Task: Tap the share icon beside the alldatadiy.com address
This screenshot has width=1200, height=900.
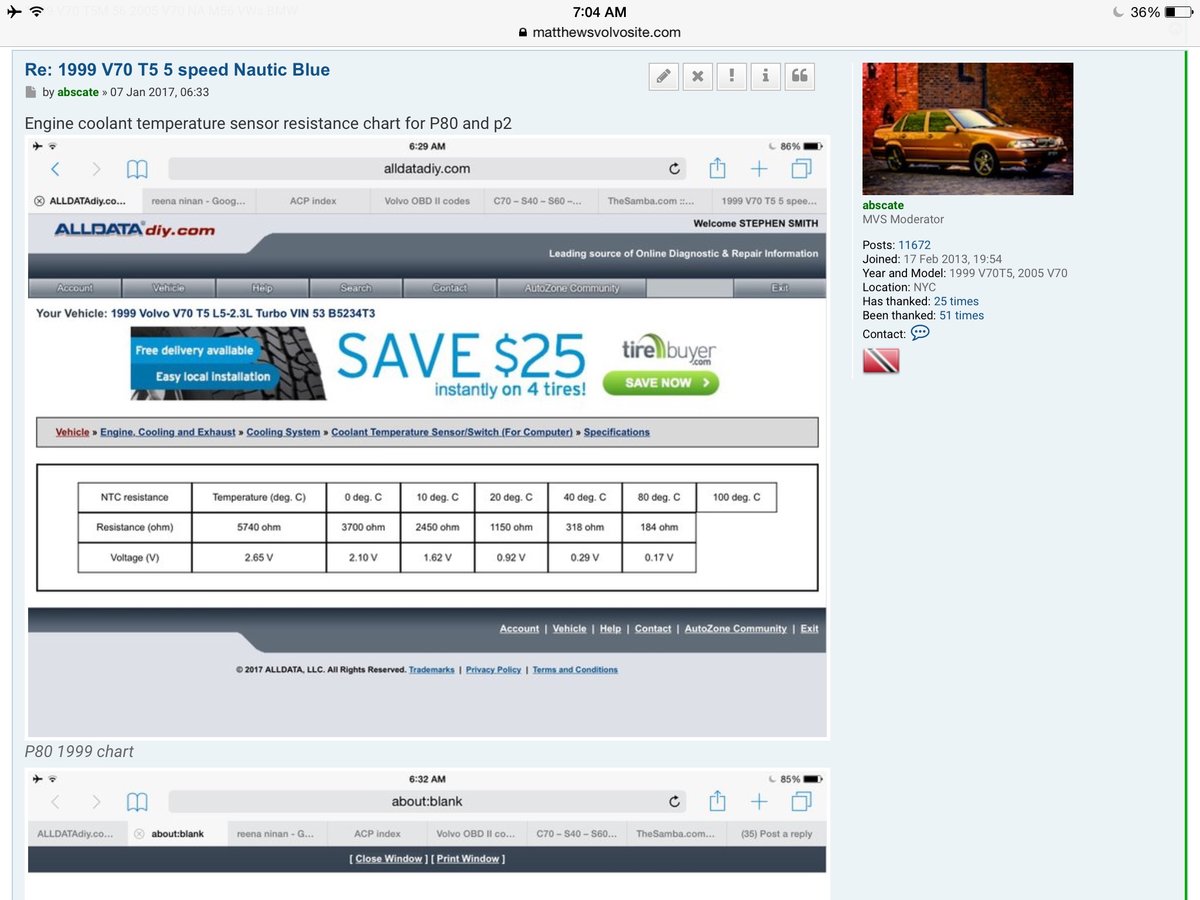Action: coord(717,168)
